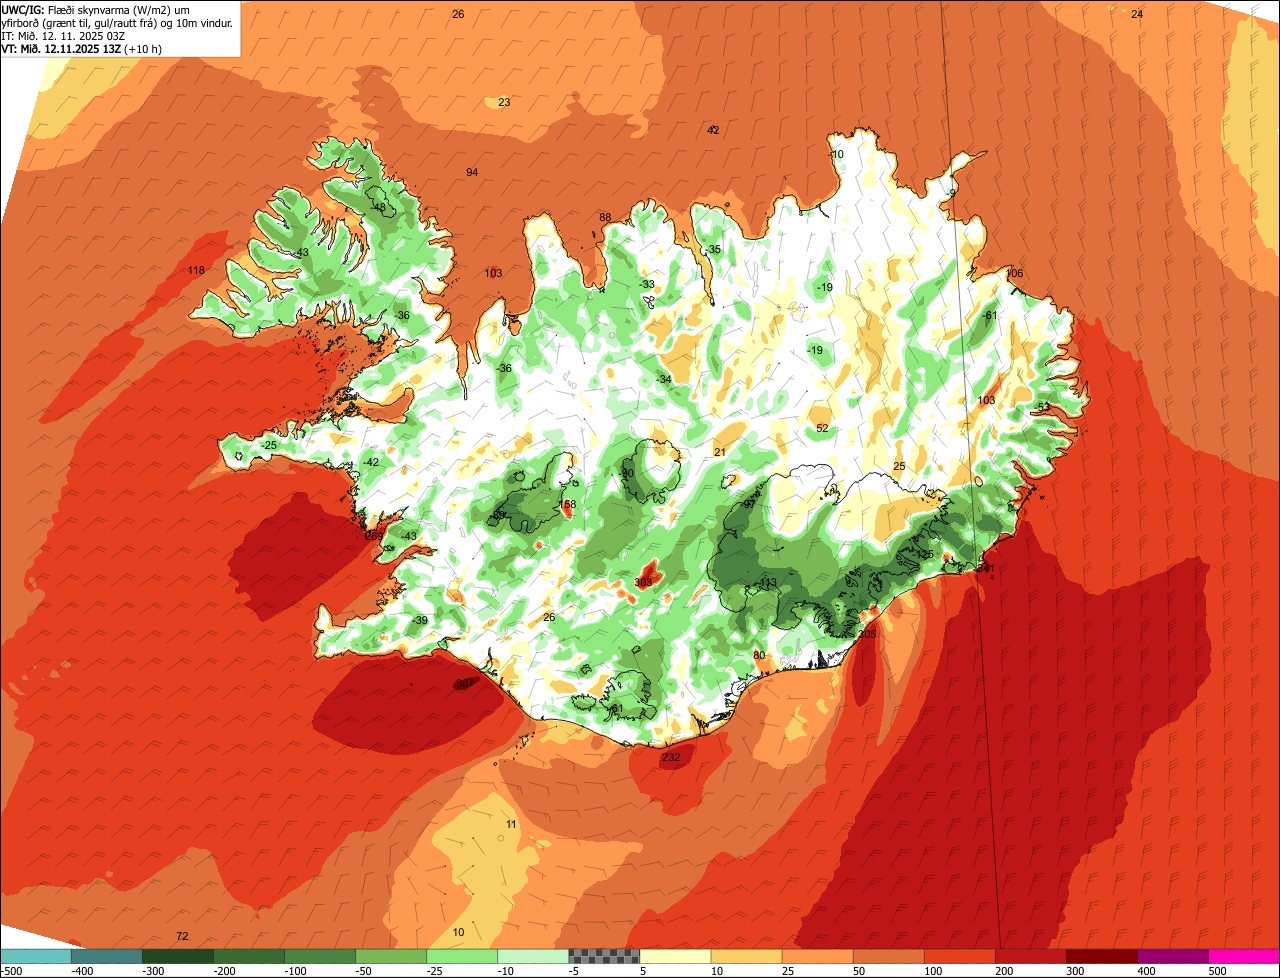
Task: Click the map value 52 in the eastern highlands
Action: pos(822,429)
